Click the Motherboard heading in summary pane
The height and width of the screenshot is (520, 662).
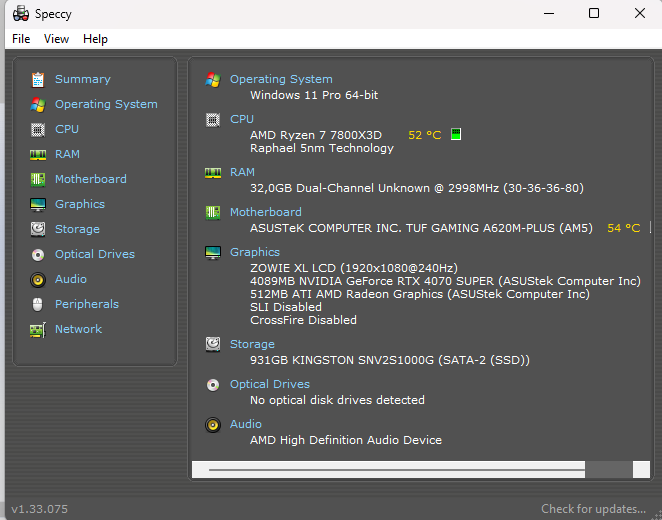click(266, 212)
